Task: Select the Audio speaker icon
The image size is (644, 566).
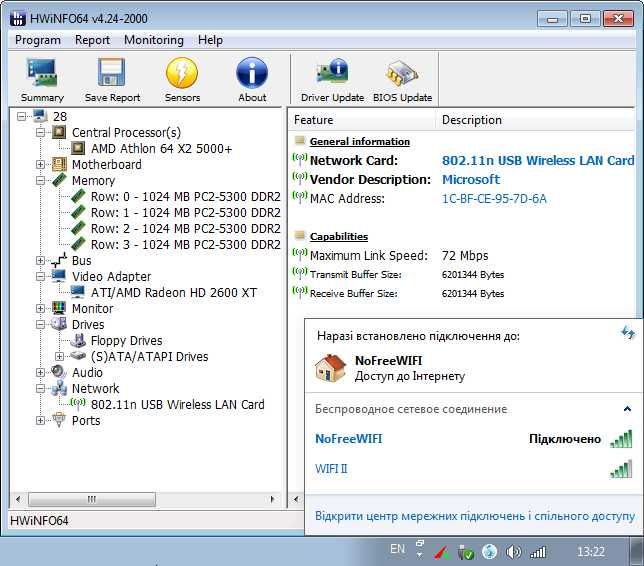Action: pos(59,372)
